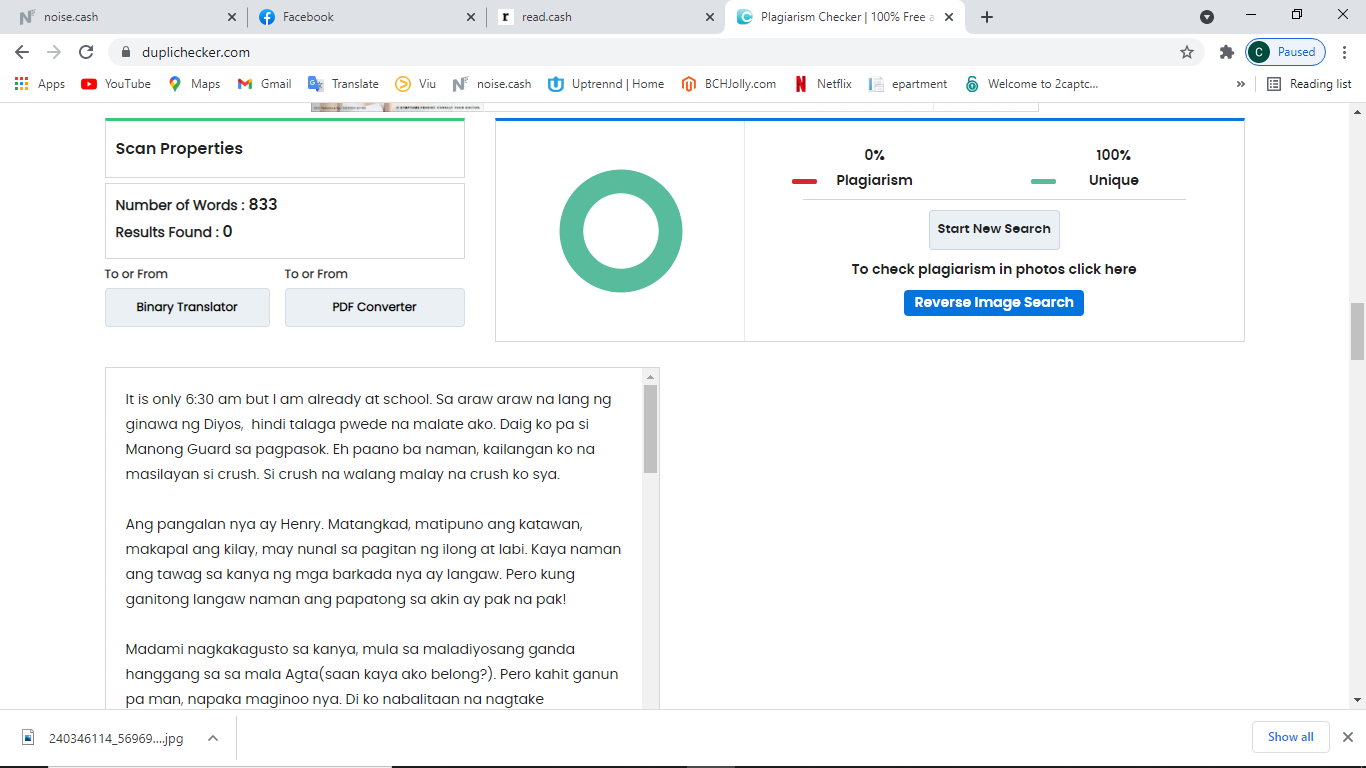Click text 'To check plagiarism in photos click here'

pos(994,269)
